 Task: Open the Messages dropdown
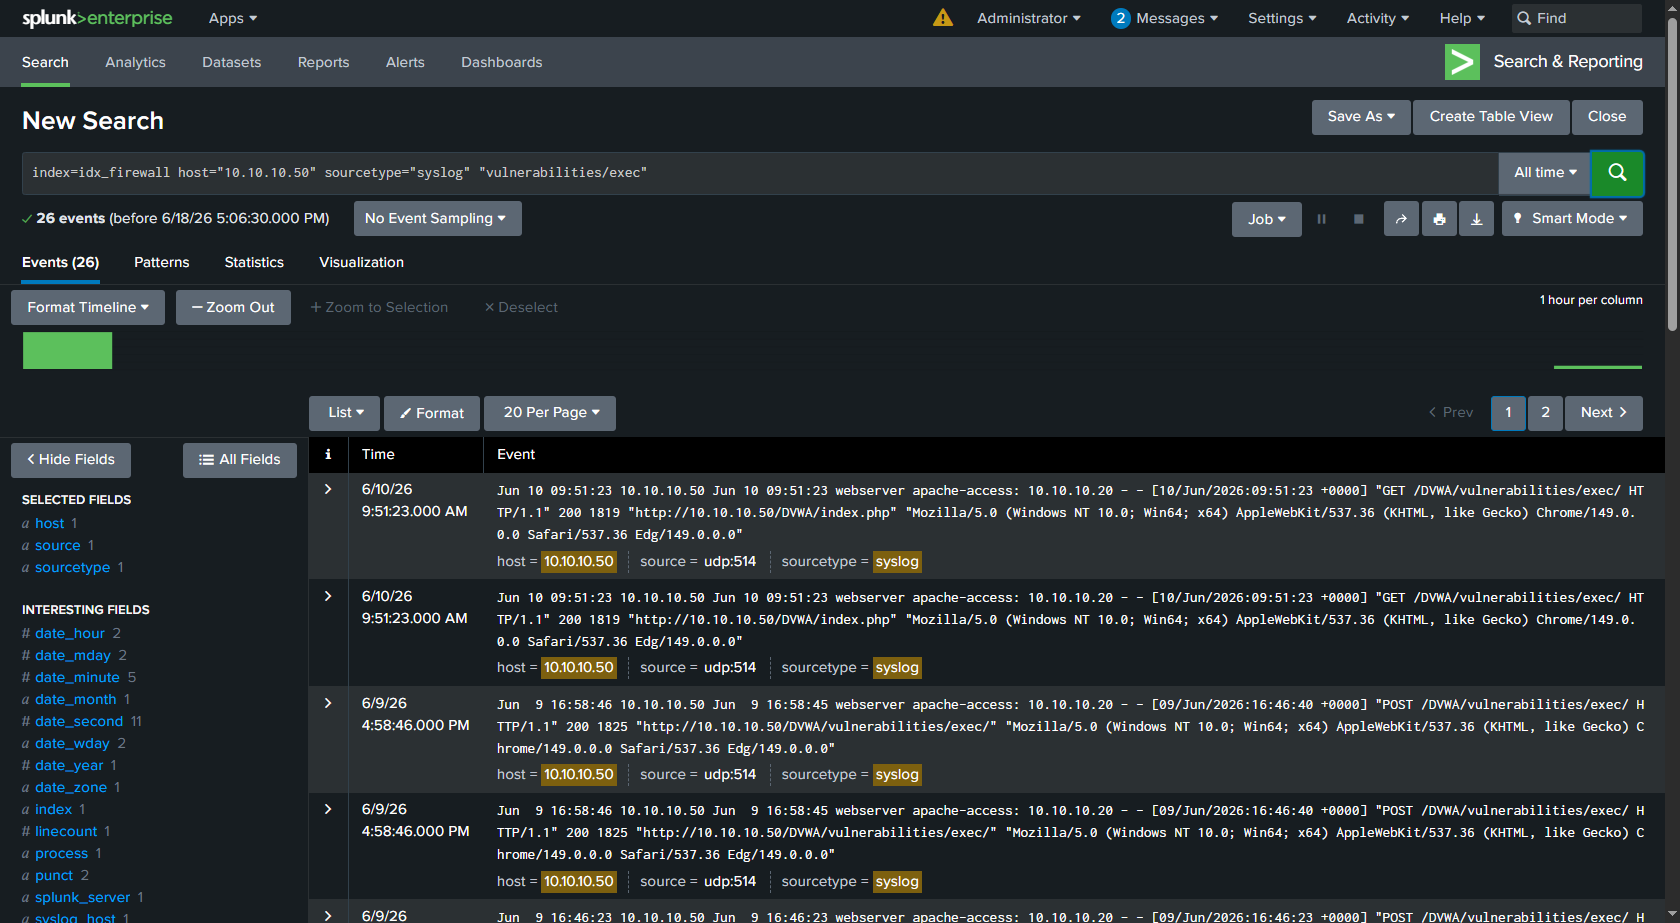1177,18
